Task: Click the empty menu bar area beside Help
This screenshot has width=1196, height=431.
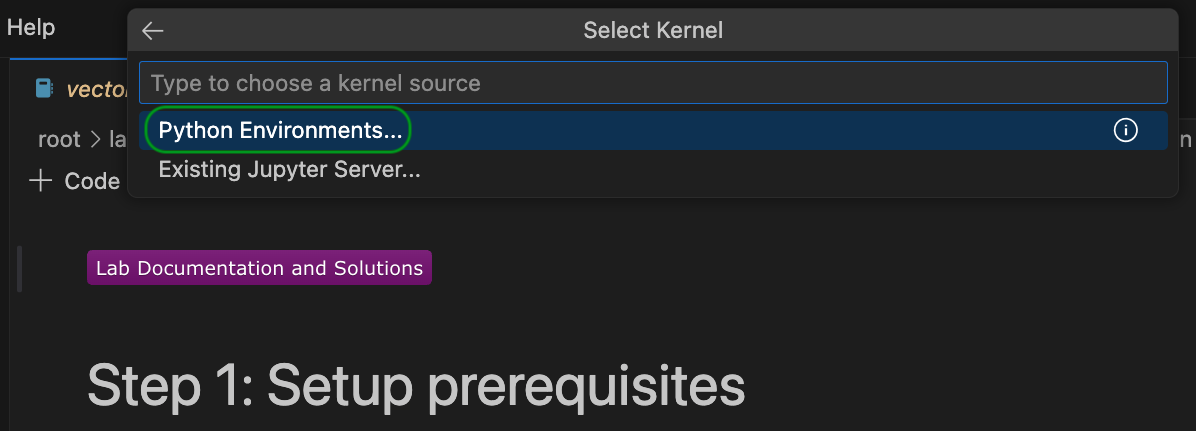Action: click(95, 27)
